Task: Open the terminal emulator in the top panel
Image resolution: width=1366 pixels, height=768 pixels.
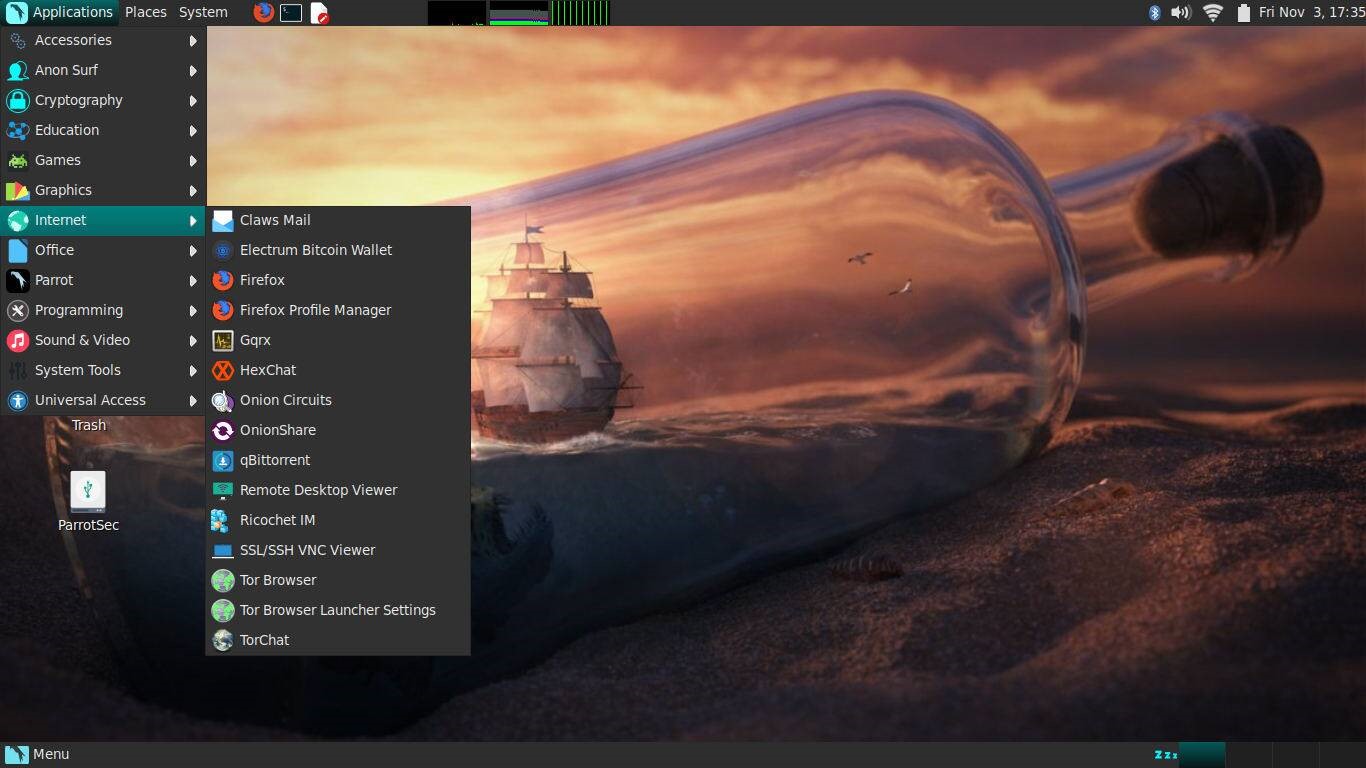Action: 290,13
